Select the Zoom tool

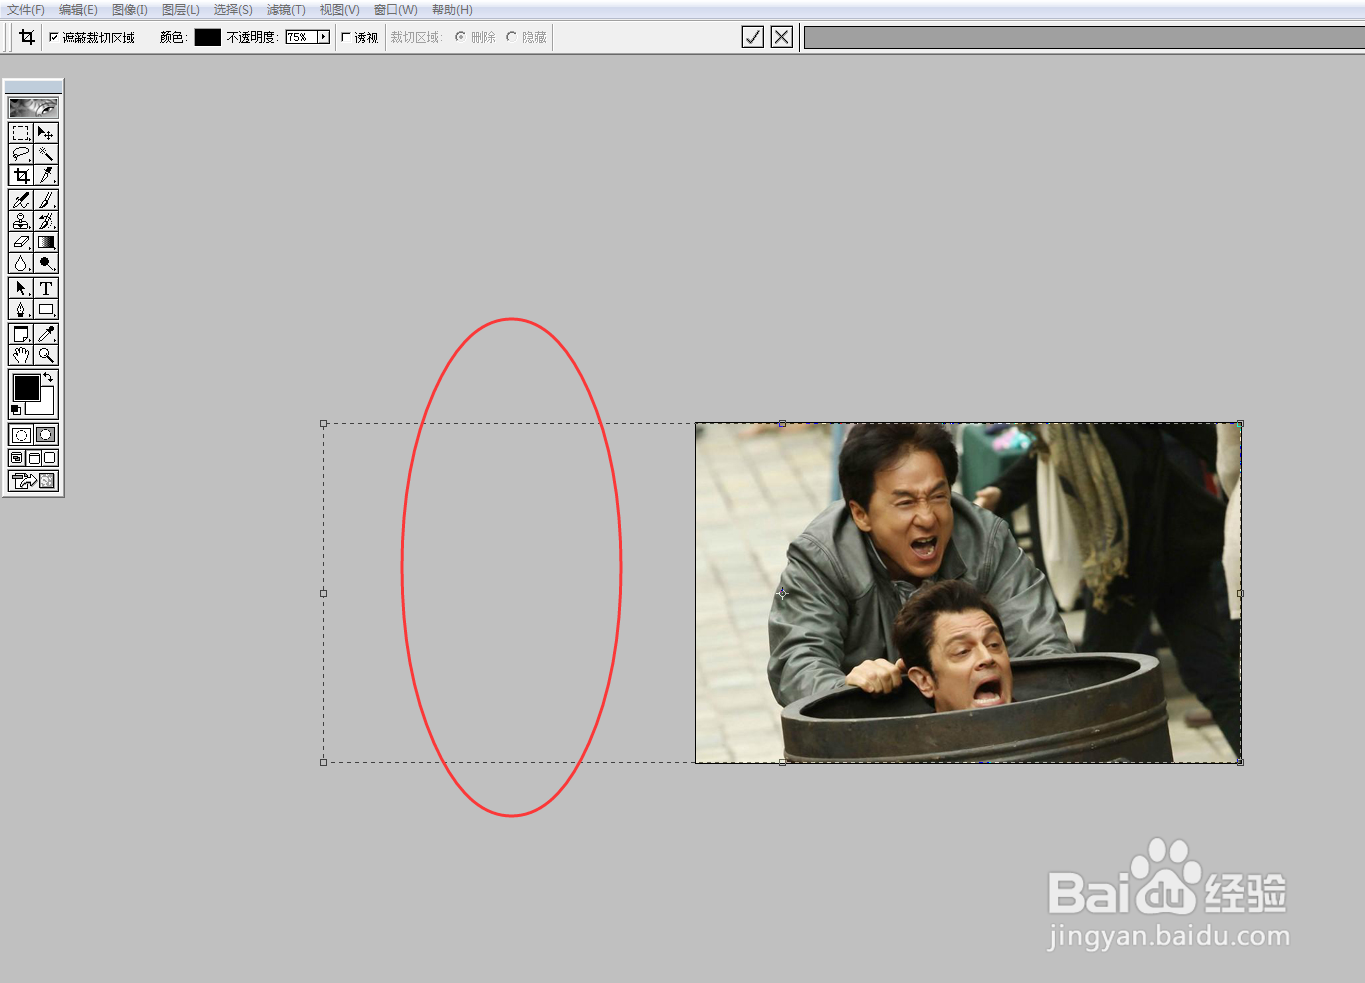(x=46, y=355)
